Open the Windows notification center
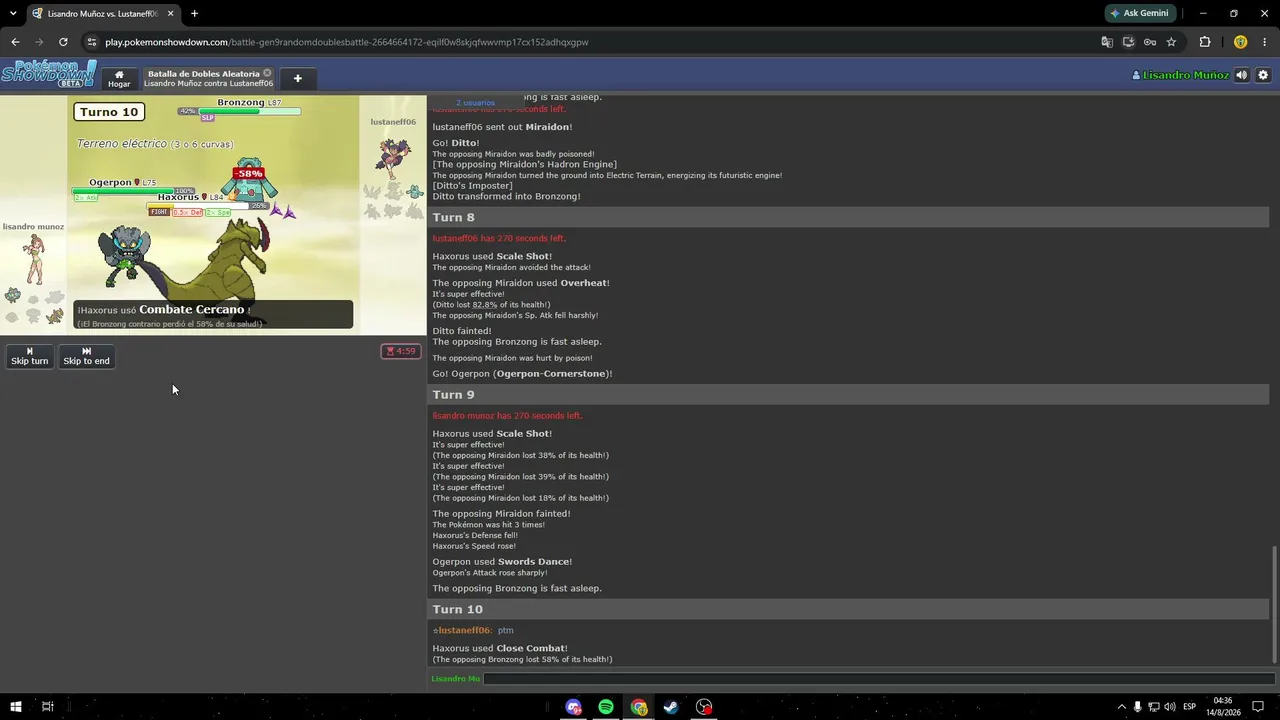1280x720 pixels. [x=1258, y=707]
